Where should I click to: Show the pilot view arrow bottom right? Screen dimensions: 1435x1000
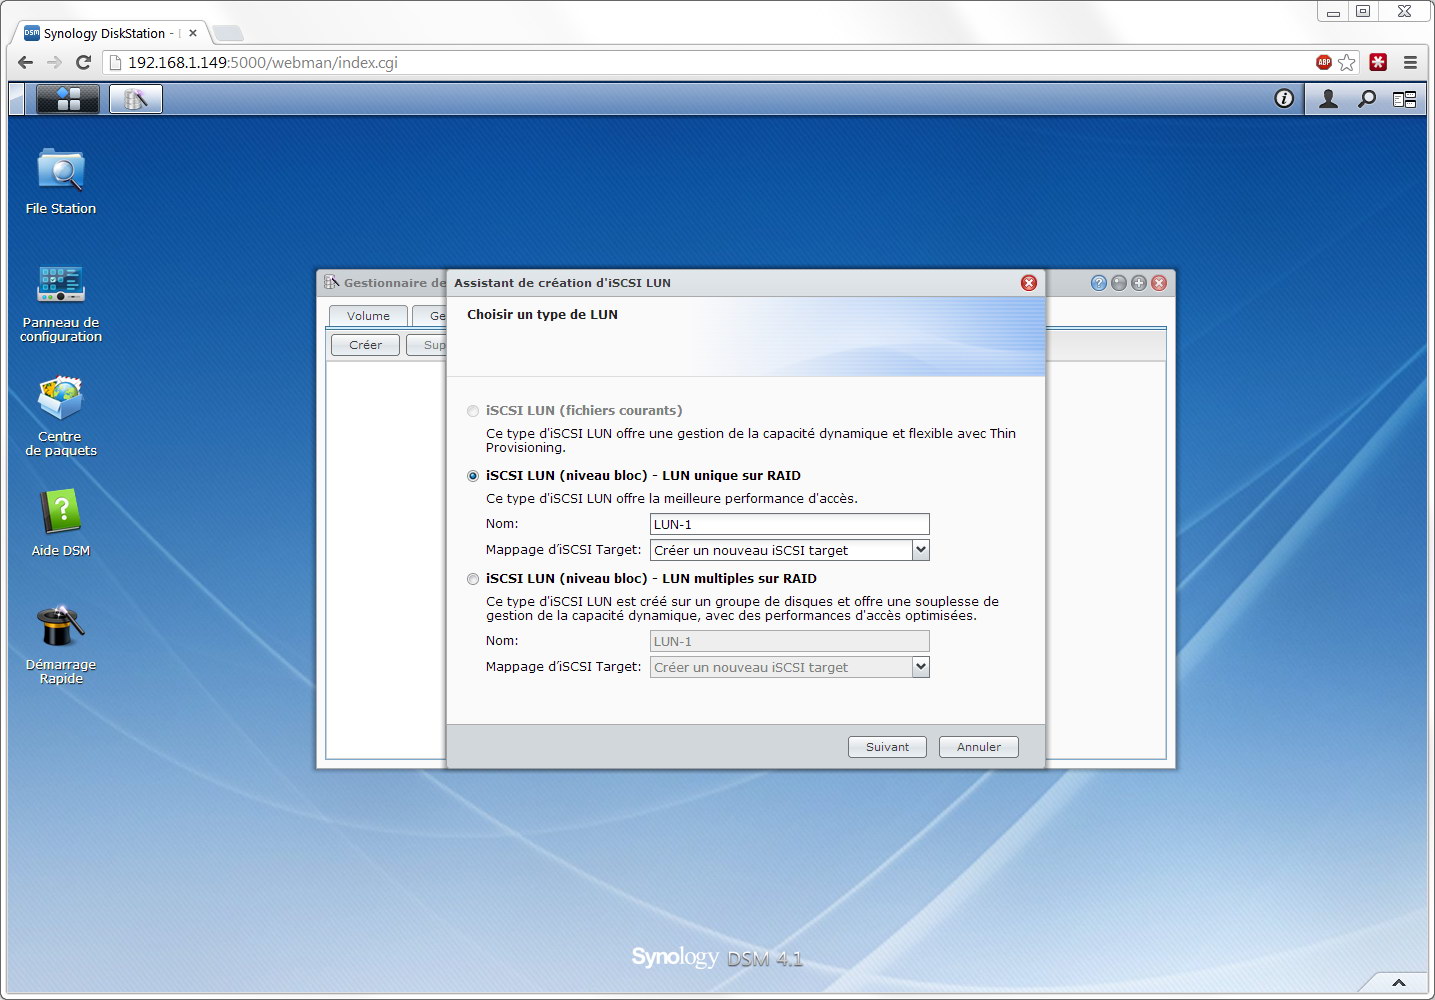point(1398,982)
